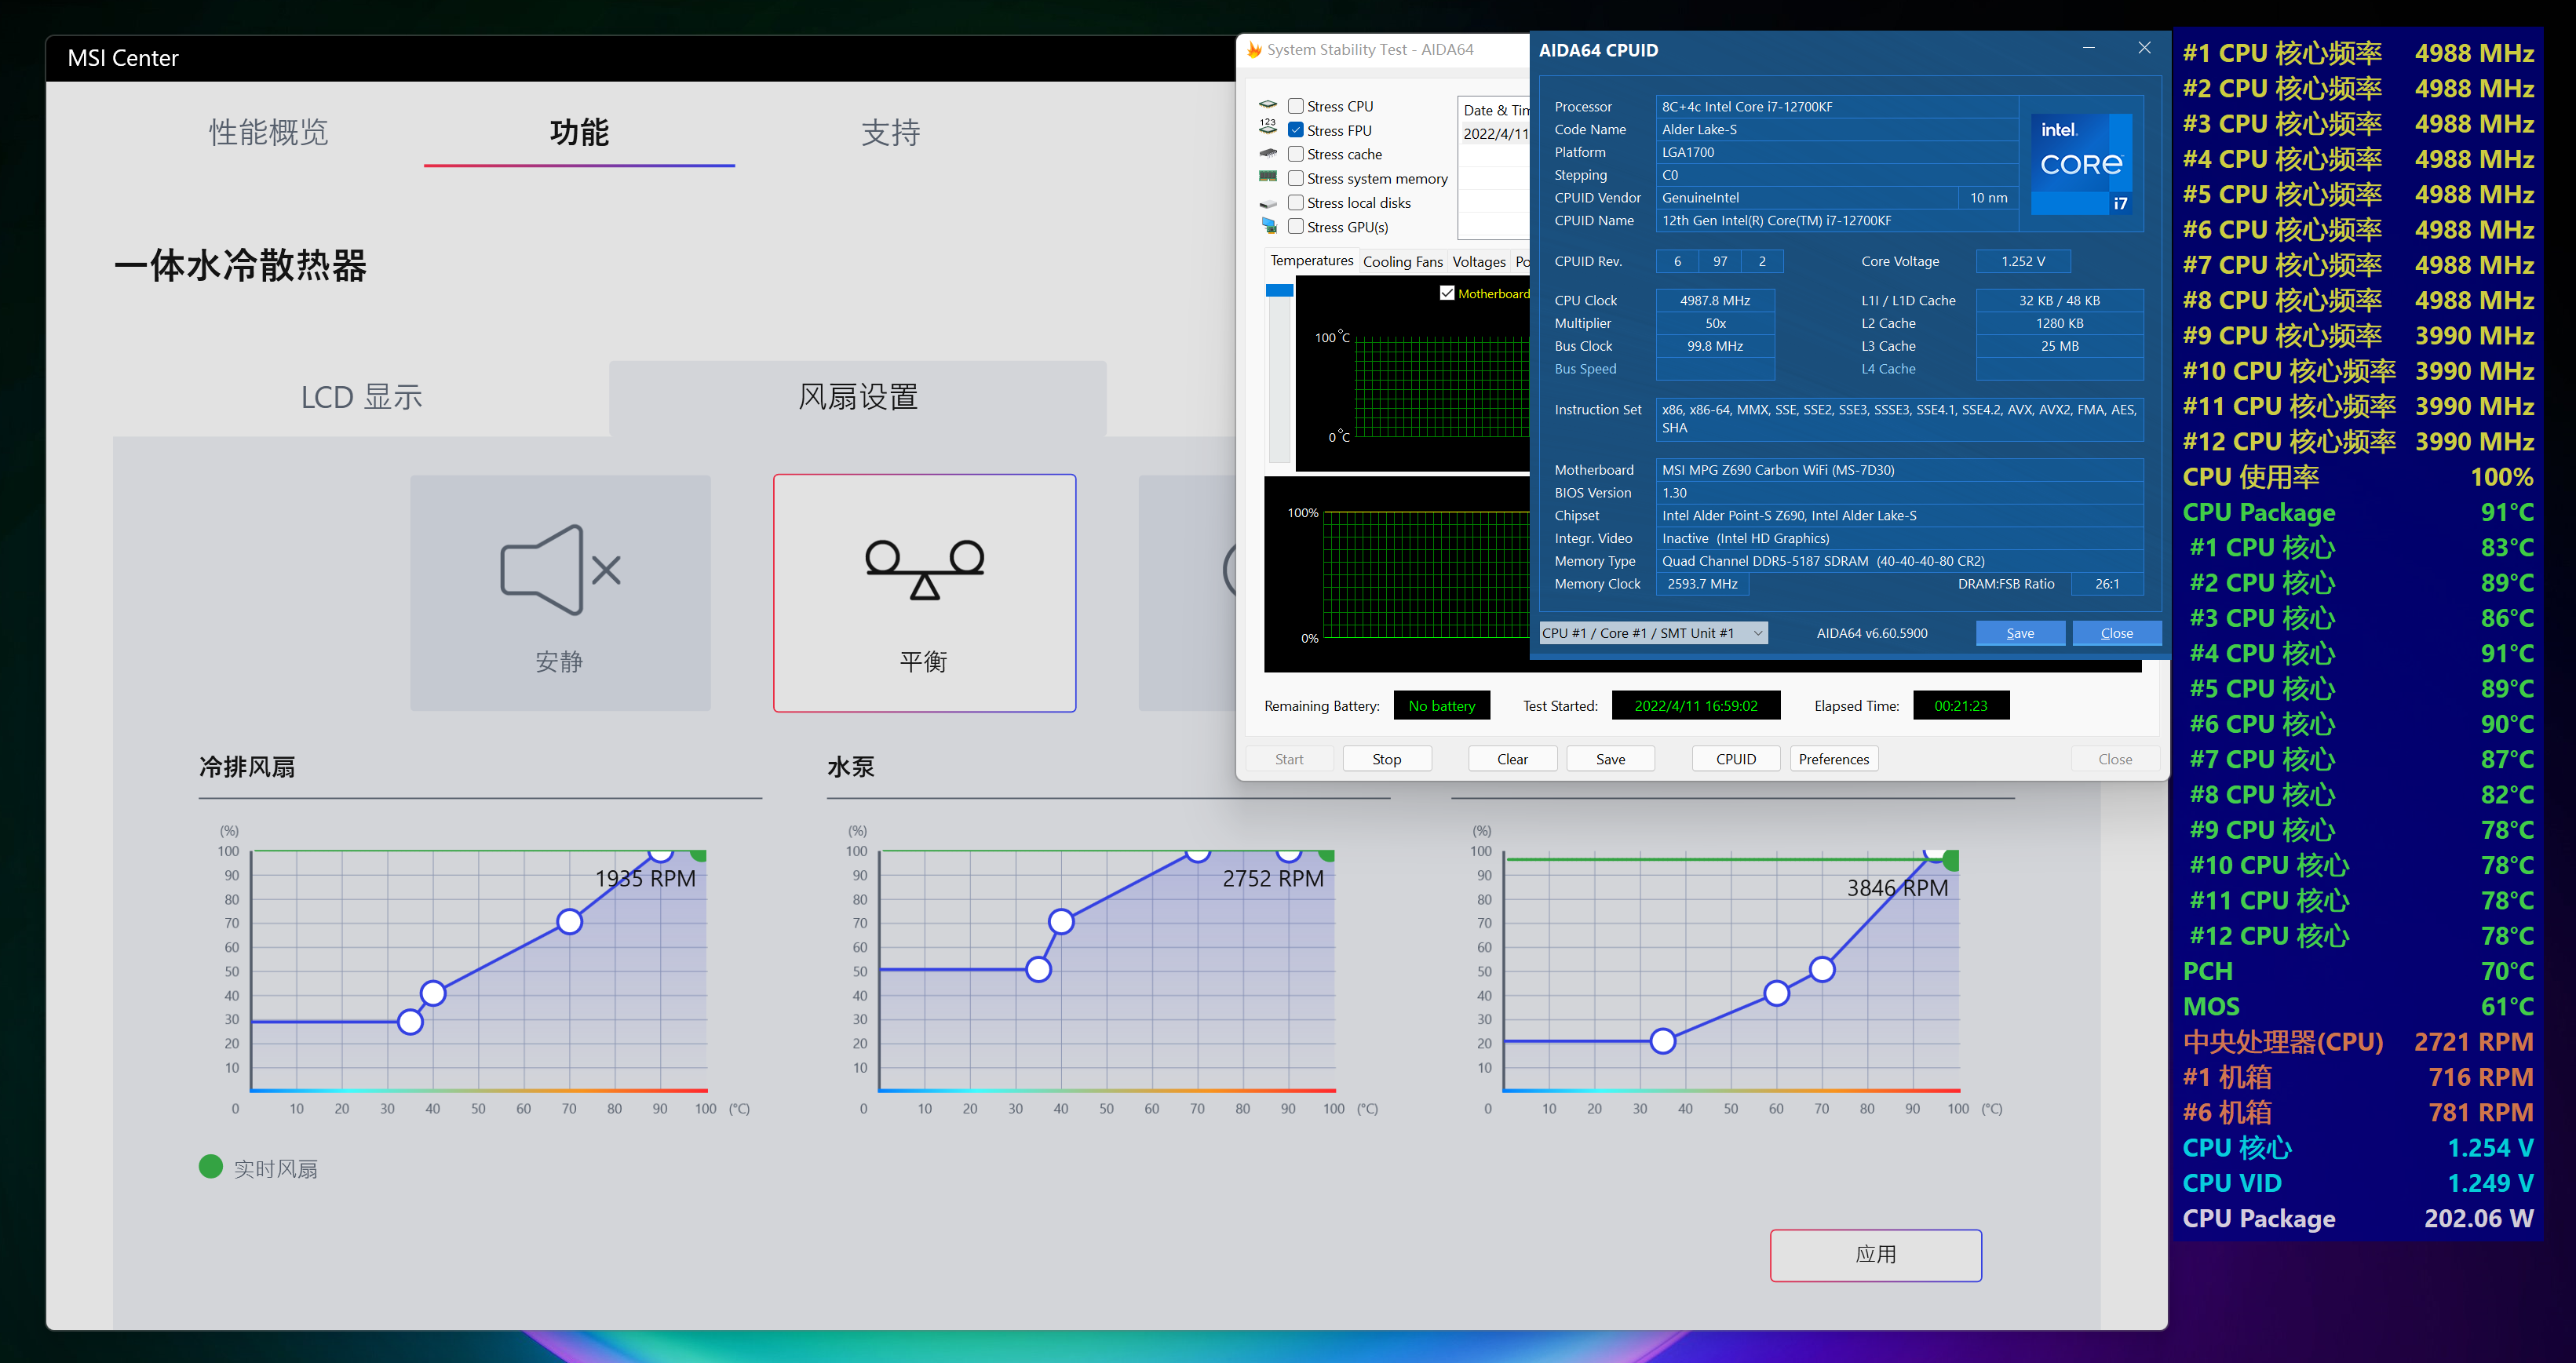This screenshot has height=1363, width=2576.
Task: Click the 应用 apply button
Action: pos(1875,1255)
